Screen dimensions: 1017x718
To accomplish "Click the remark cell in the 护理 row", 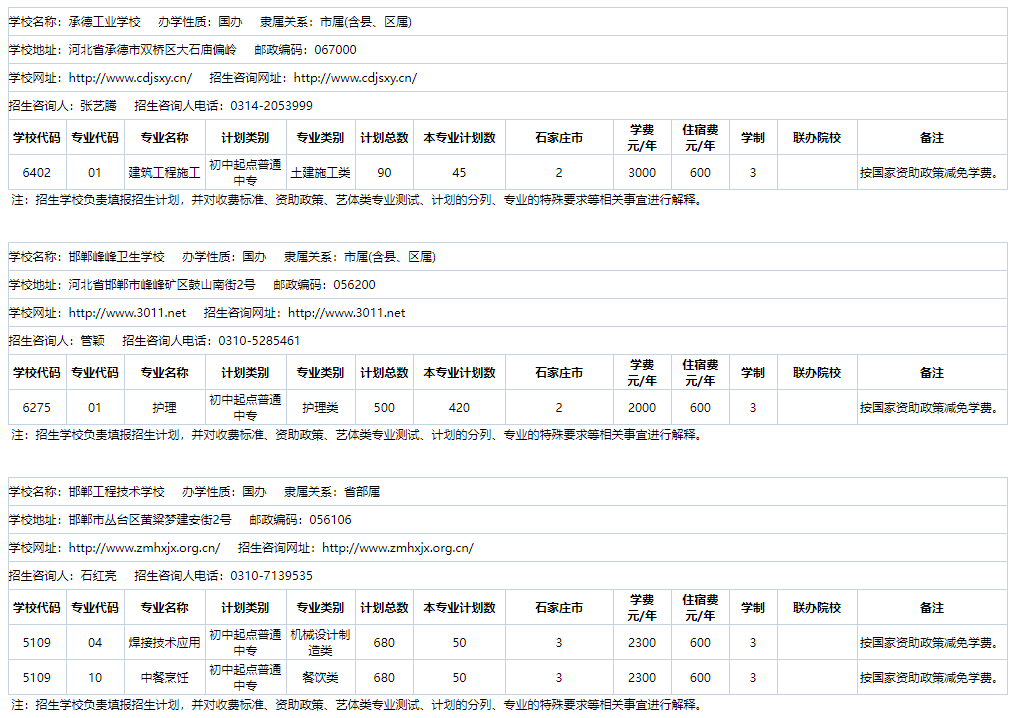I will click(x=932, y=407).
